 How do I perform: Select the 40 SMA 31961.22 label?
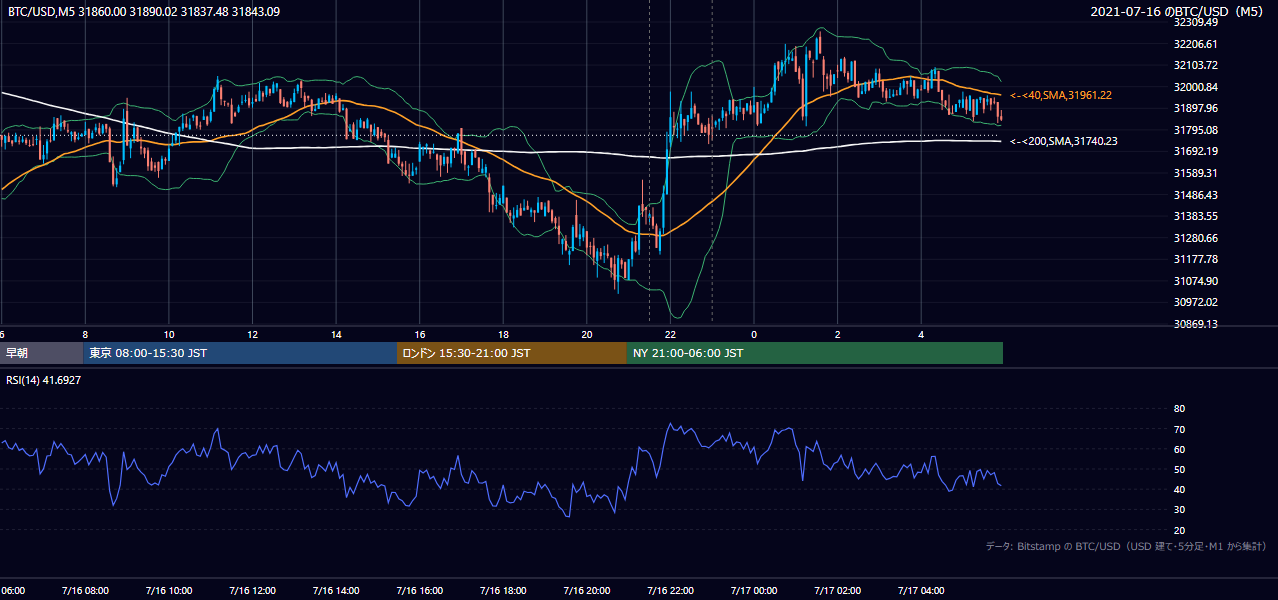click(x=1061, y=95)
